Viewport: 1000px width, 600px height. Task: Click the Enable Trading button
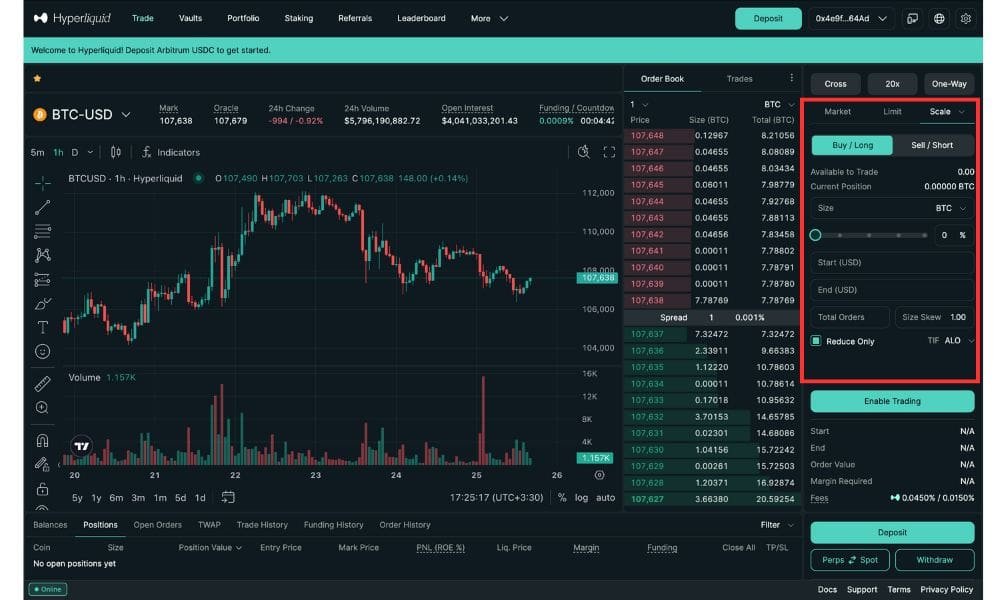click(892, 401)
